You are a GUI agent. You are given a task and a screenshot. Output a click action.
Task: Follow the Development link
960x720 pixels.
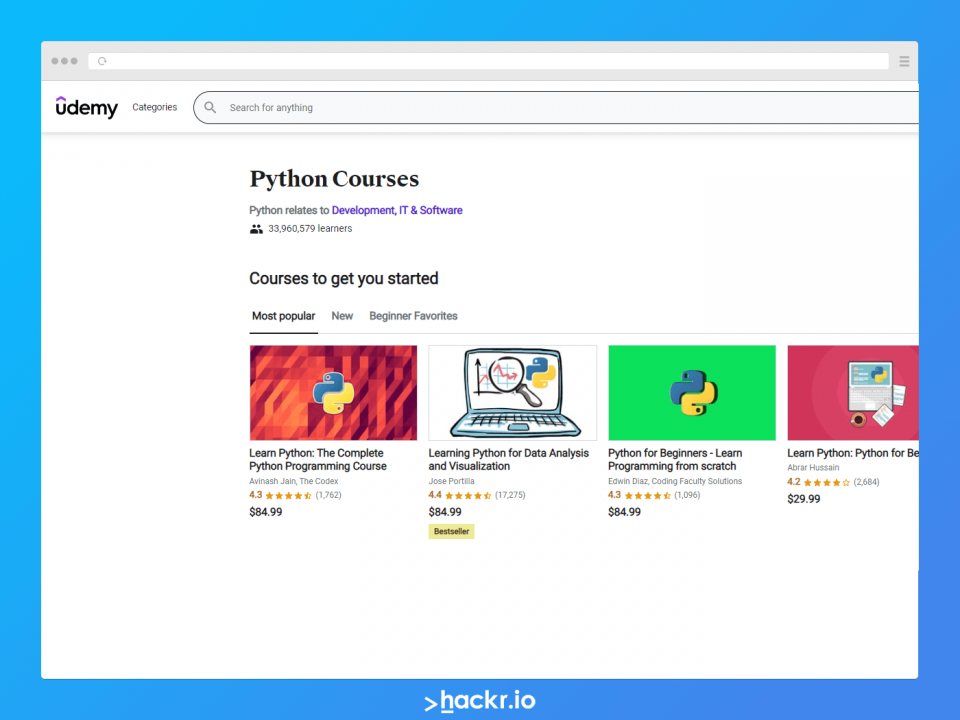(363, 210)
